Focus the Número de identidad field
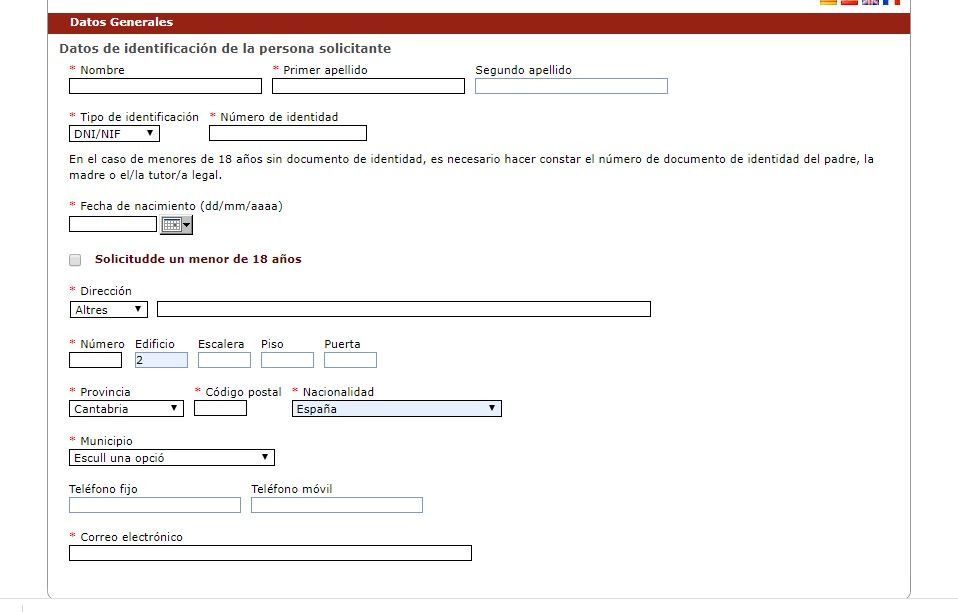This screenshot has height=612, width=958. (288, 133)
